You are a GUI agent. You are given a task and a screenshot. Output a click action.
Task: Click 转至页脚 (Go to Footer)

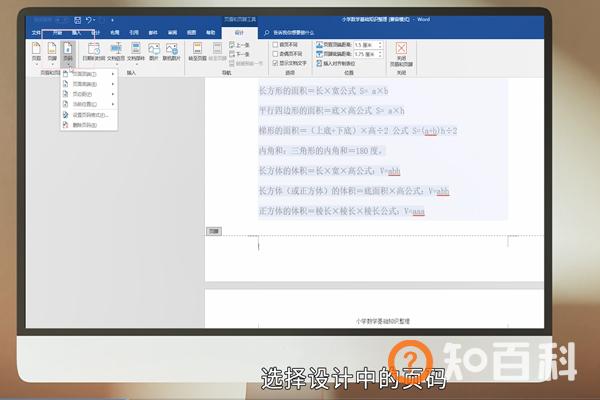[x=217, y=52]
